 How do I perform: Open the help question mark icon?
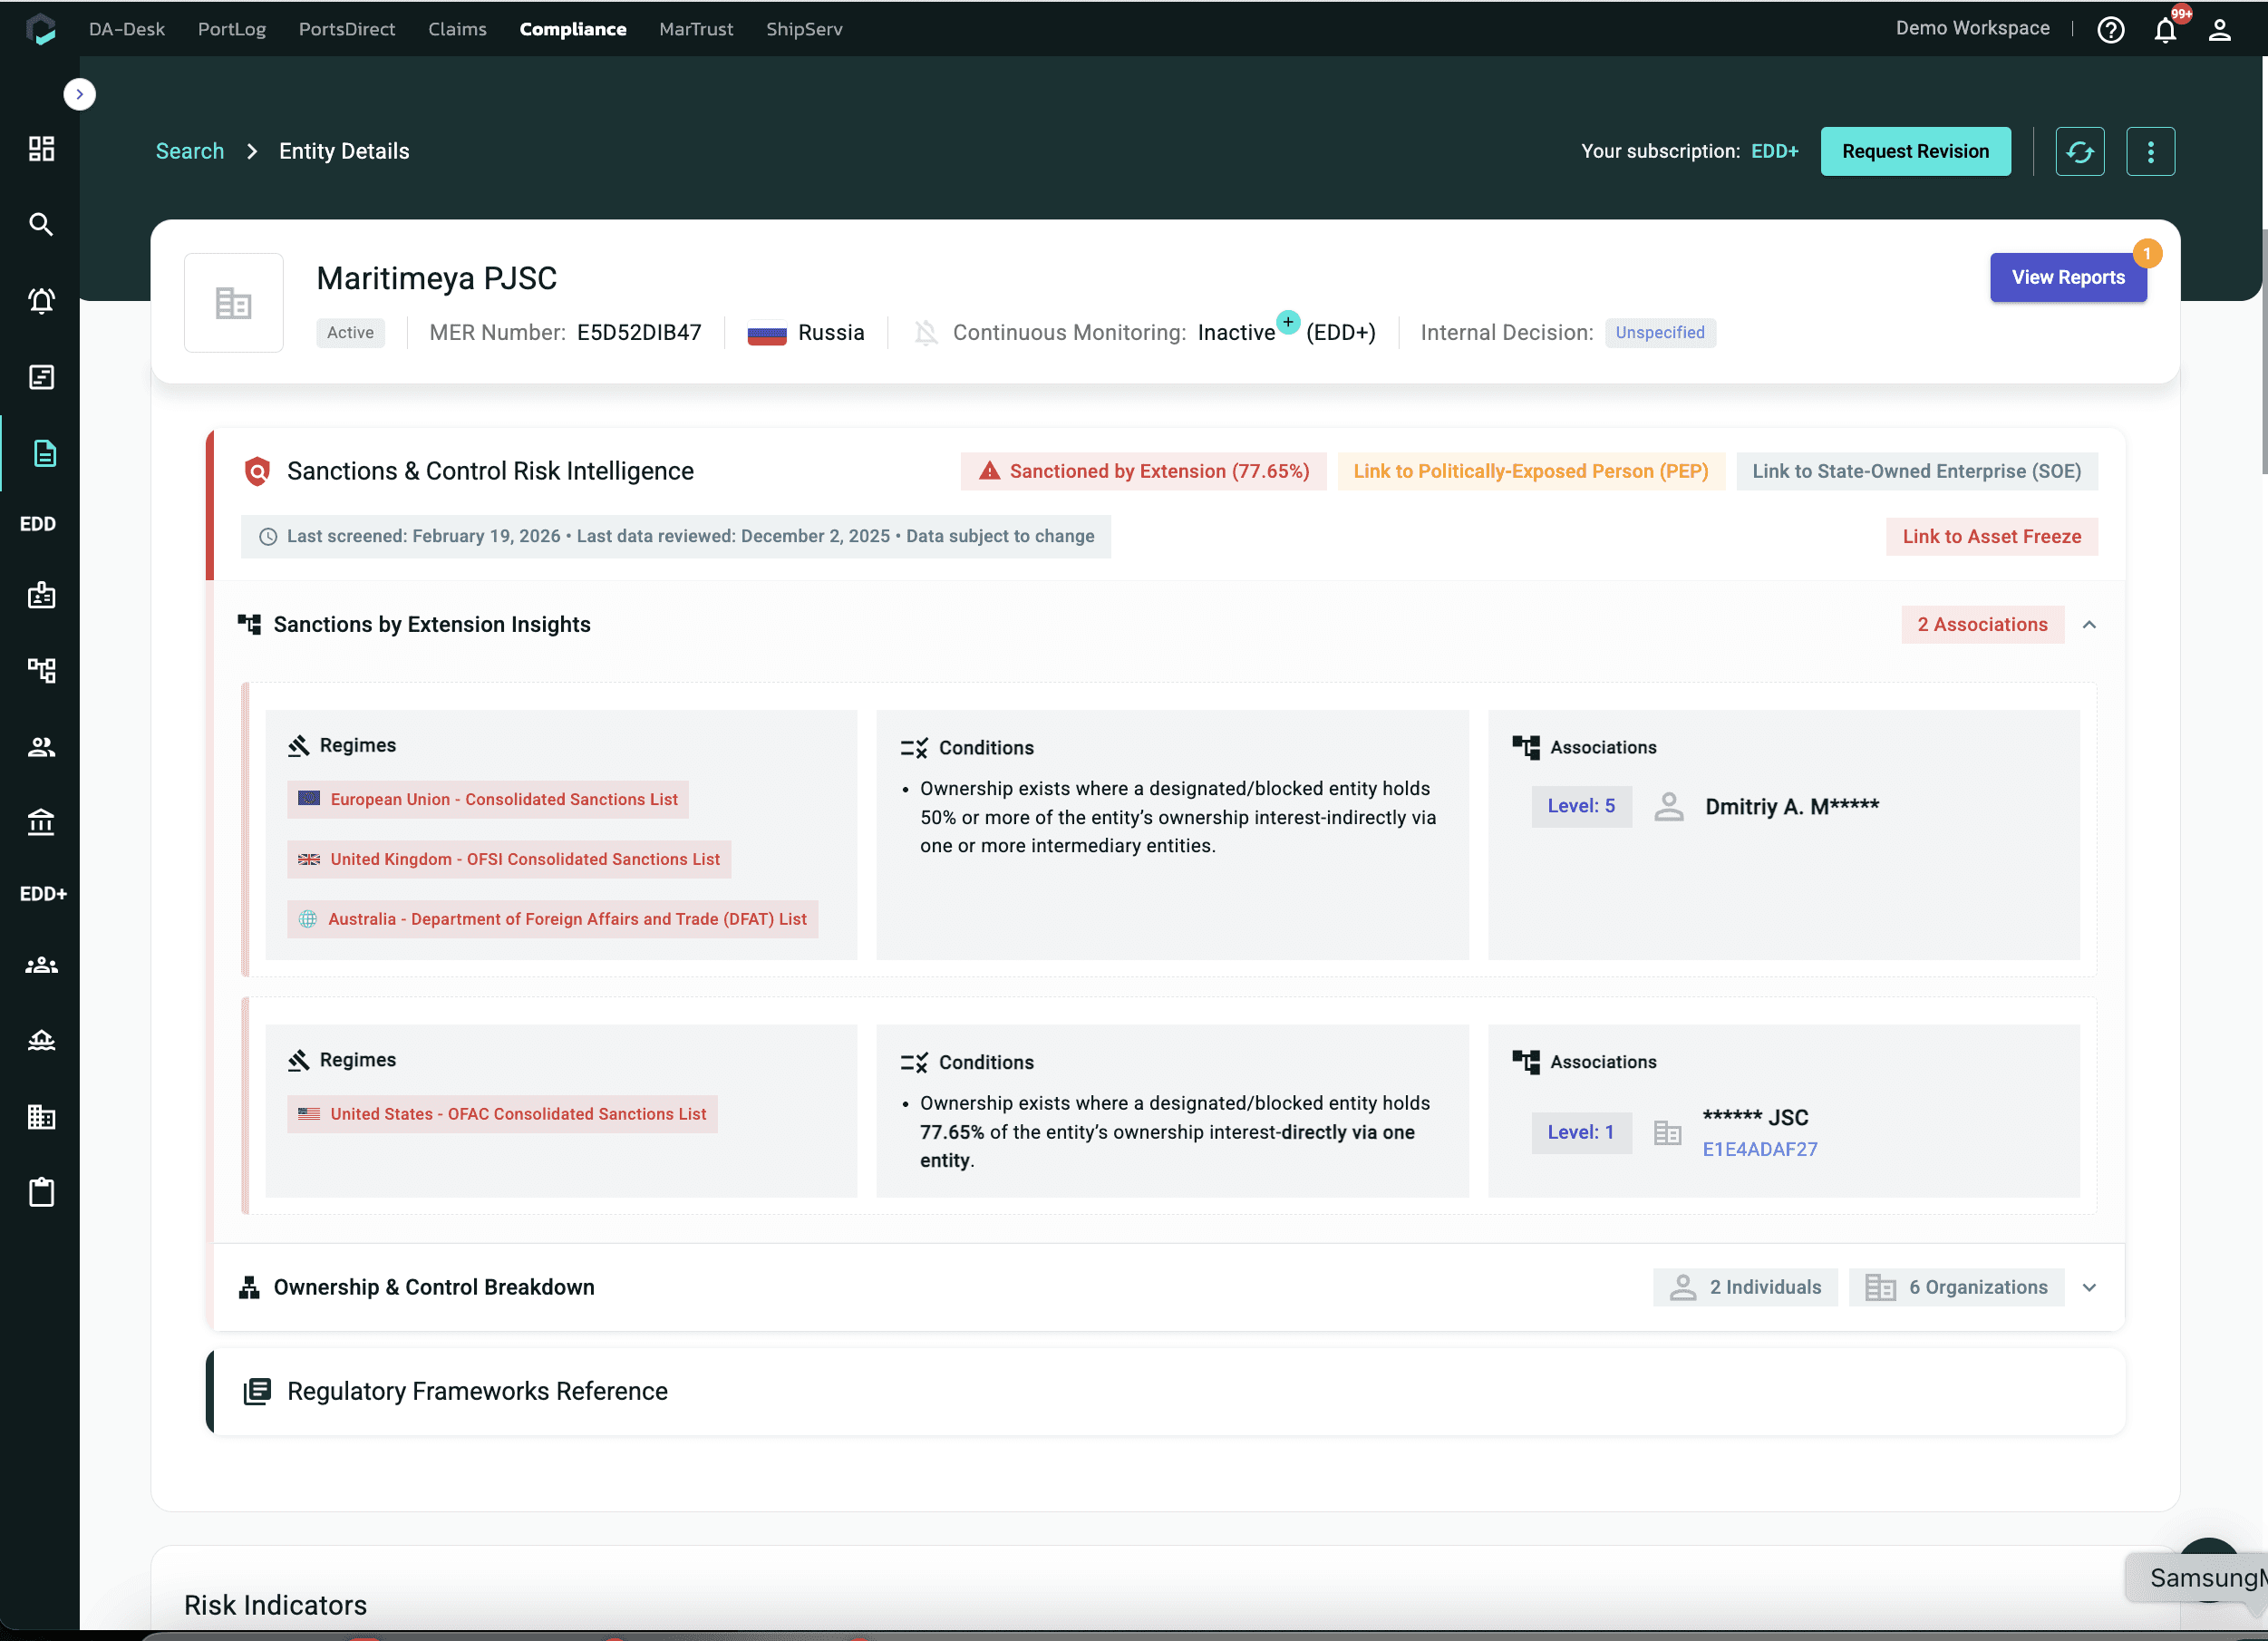(x=2110, y=30)
